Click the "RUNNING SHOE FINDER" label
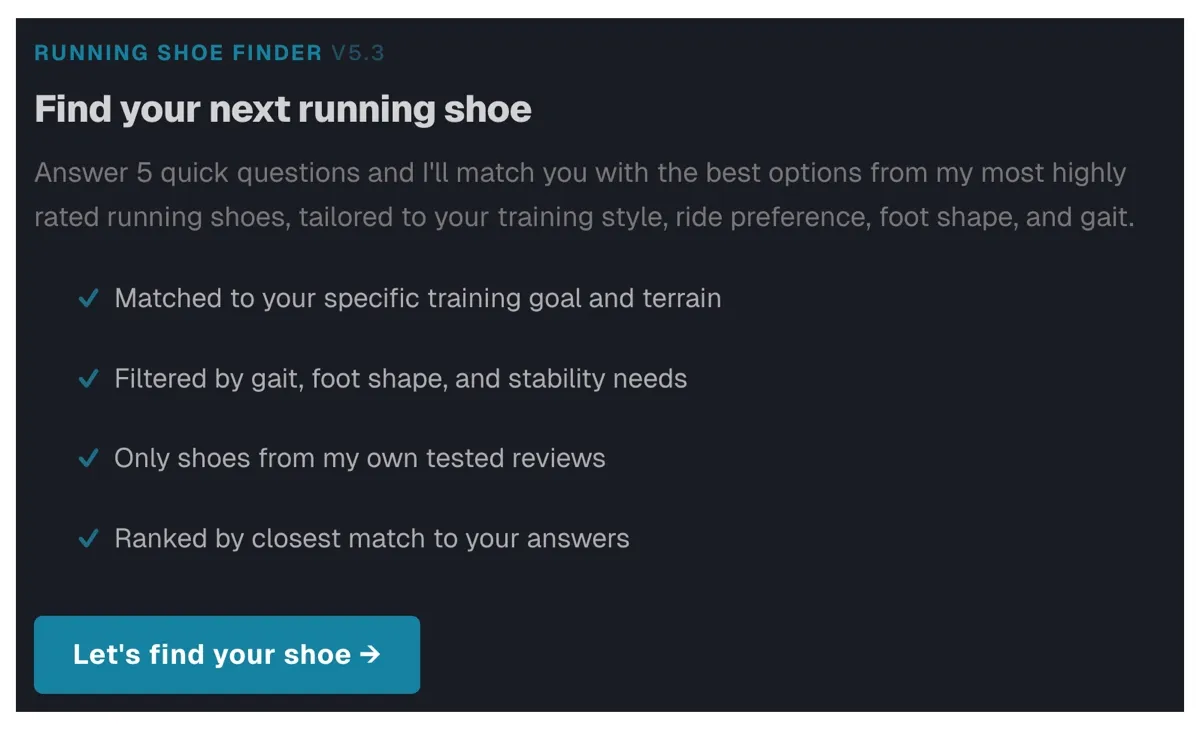 [178, 53]
